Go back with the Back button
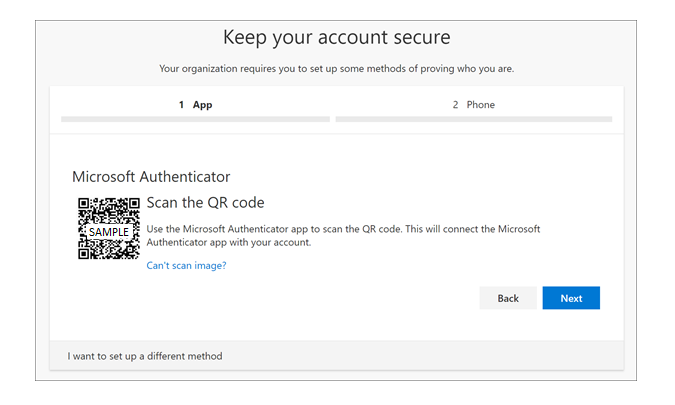Image resolution: width=675 pixels, height=405 pixels. [x=508, y=298]
